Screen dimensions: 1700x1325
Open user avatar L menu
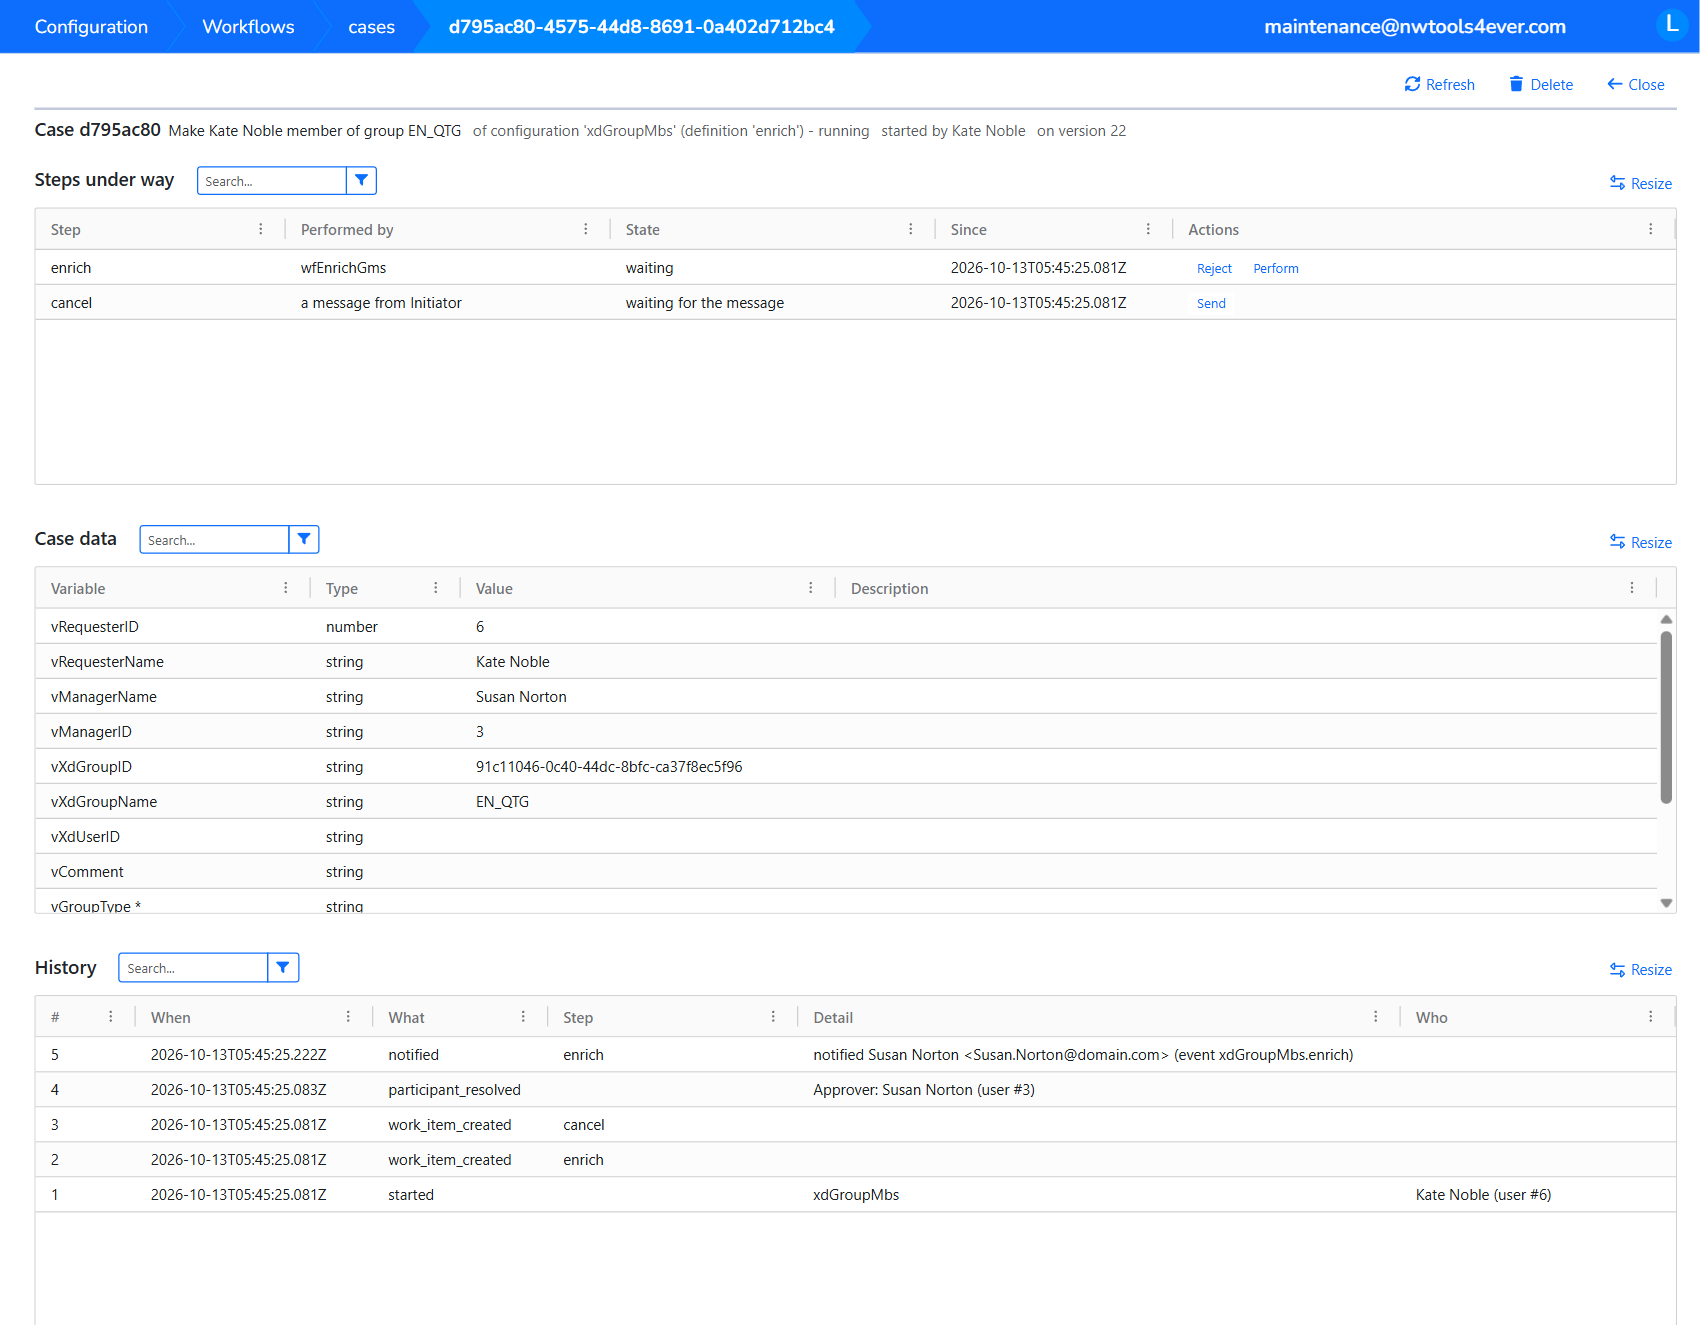[x=1671, y=25]
